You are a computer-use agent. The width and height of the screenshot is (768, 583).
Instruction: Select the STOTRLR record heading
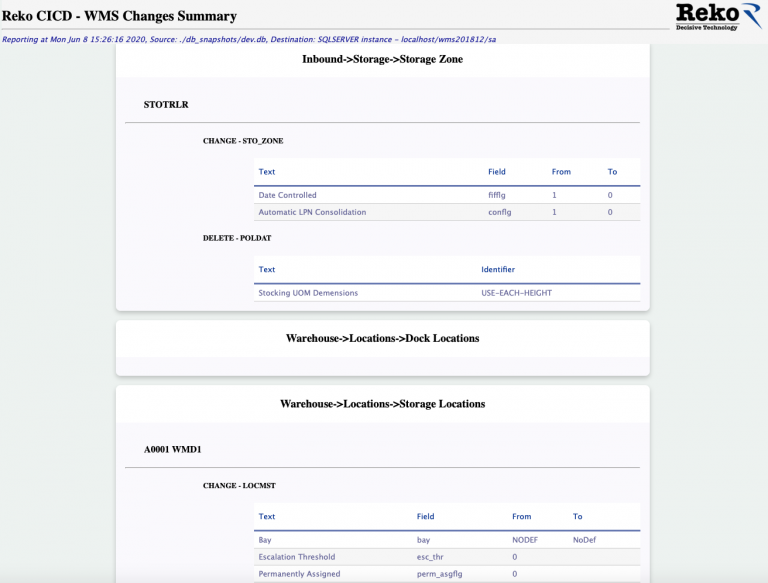[x=166, y=104]
